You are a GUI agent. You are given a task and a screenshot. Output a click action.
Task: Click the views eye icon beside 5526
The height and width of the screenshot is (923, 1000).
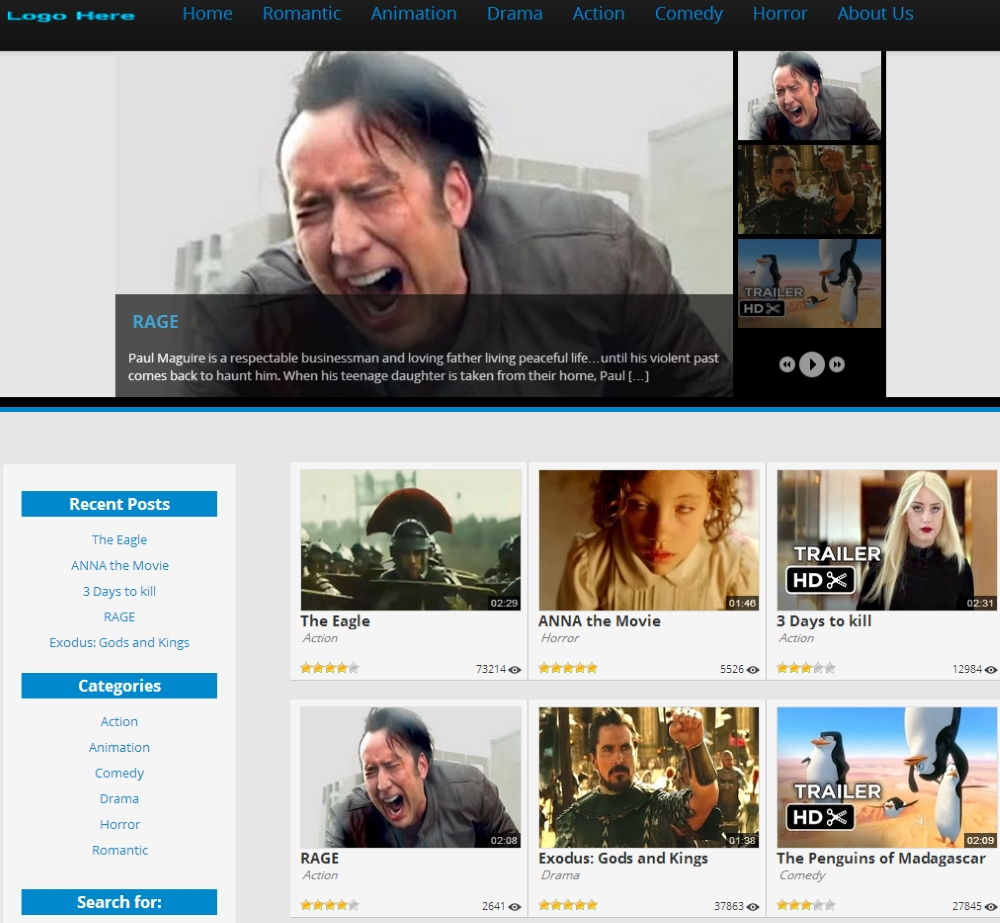(x=753, y=670)
